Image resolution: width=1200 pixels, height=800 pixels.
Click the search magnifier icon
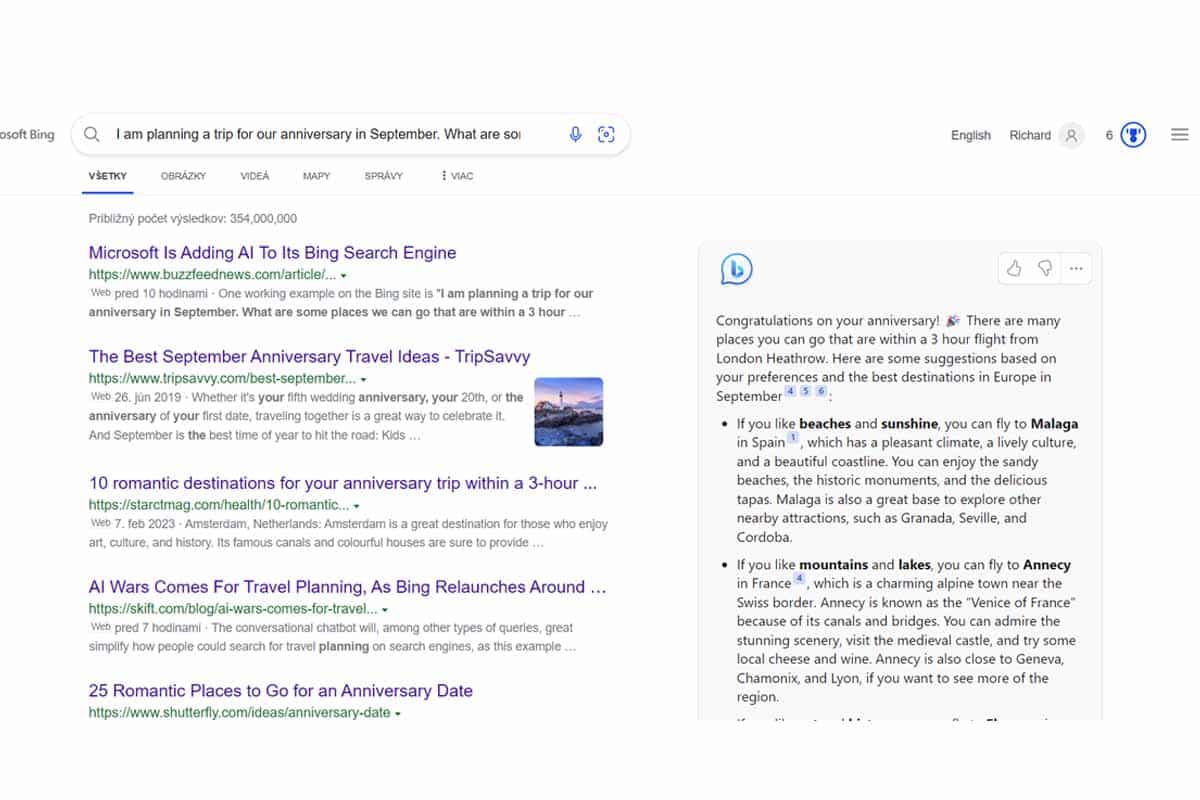[x=92, y=135]
